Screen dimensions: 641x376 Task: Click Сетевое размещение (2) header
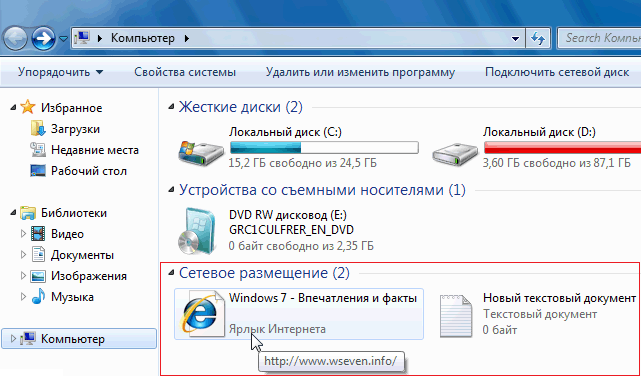[264, 273]
